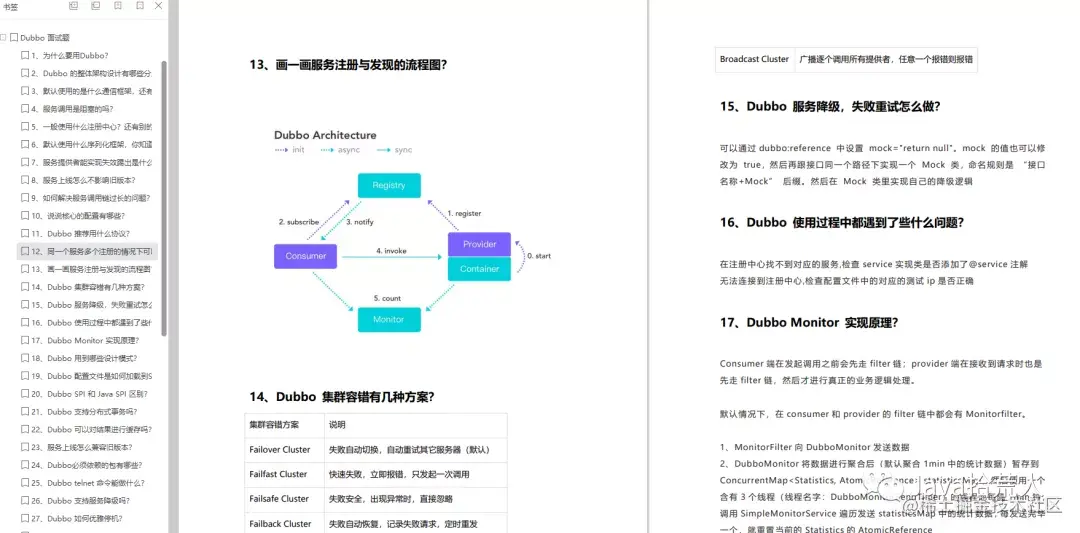Click the '5. count' label above Monitor

tap(387, 298)
